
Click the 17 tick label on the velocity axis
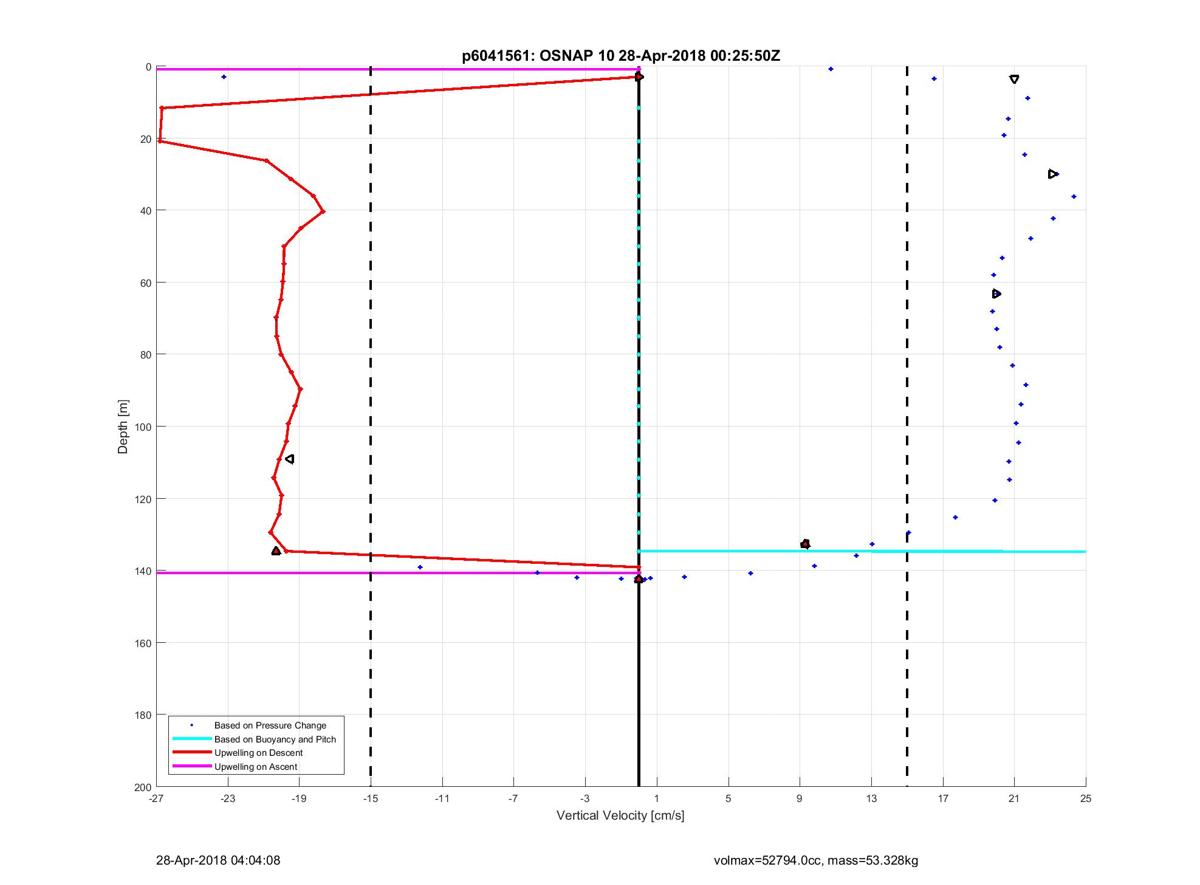[x=943, y=798]
